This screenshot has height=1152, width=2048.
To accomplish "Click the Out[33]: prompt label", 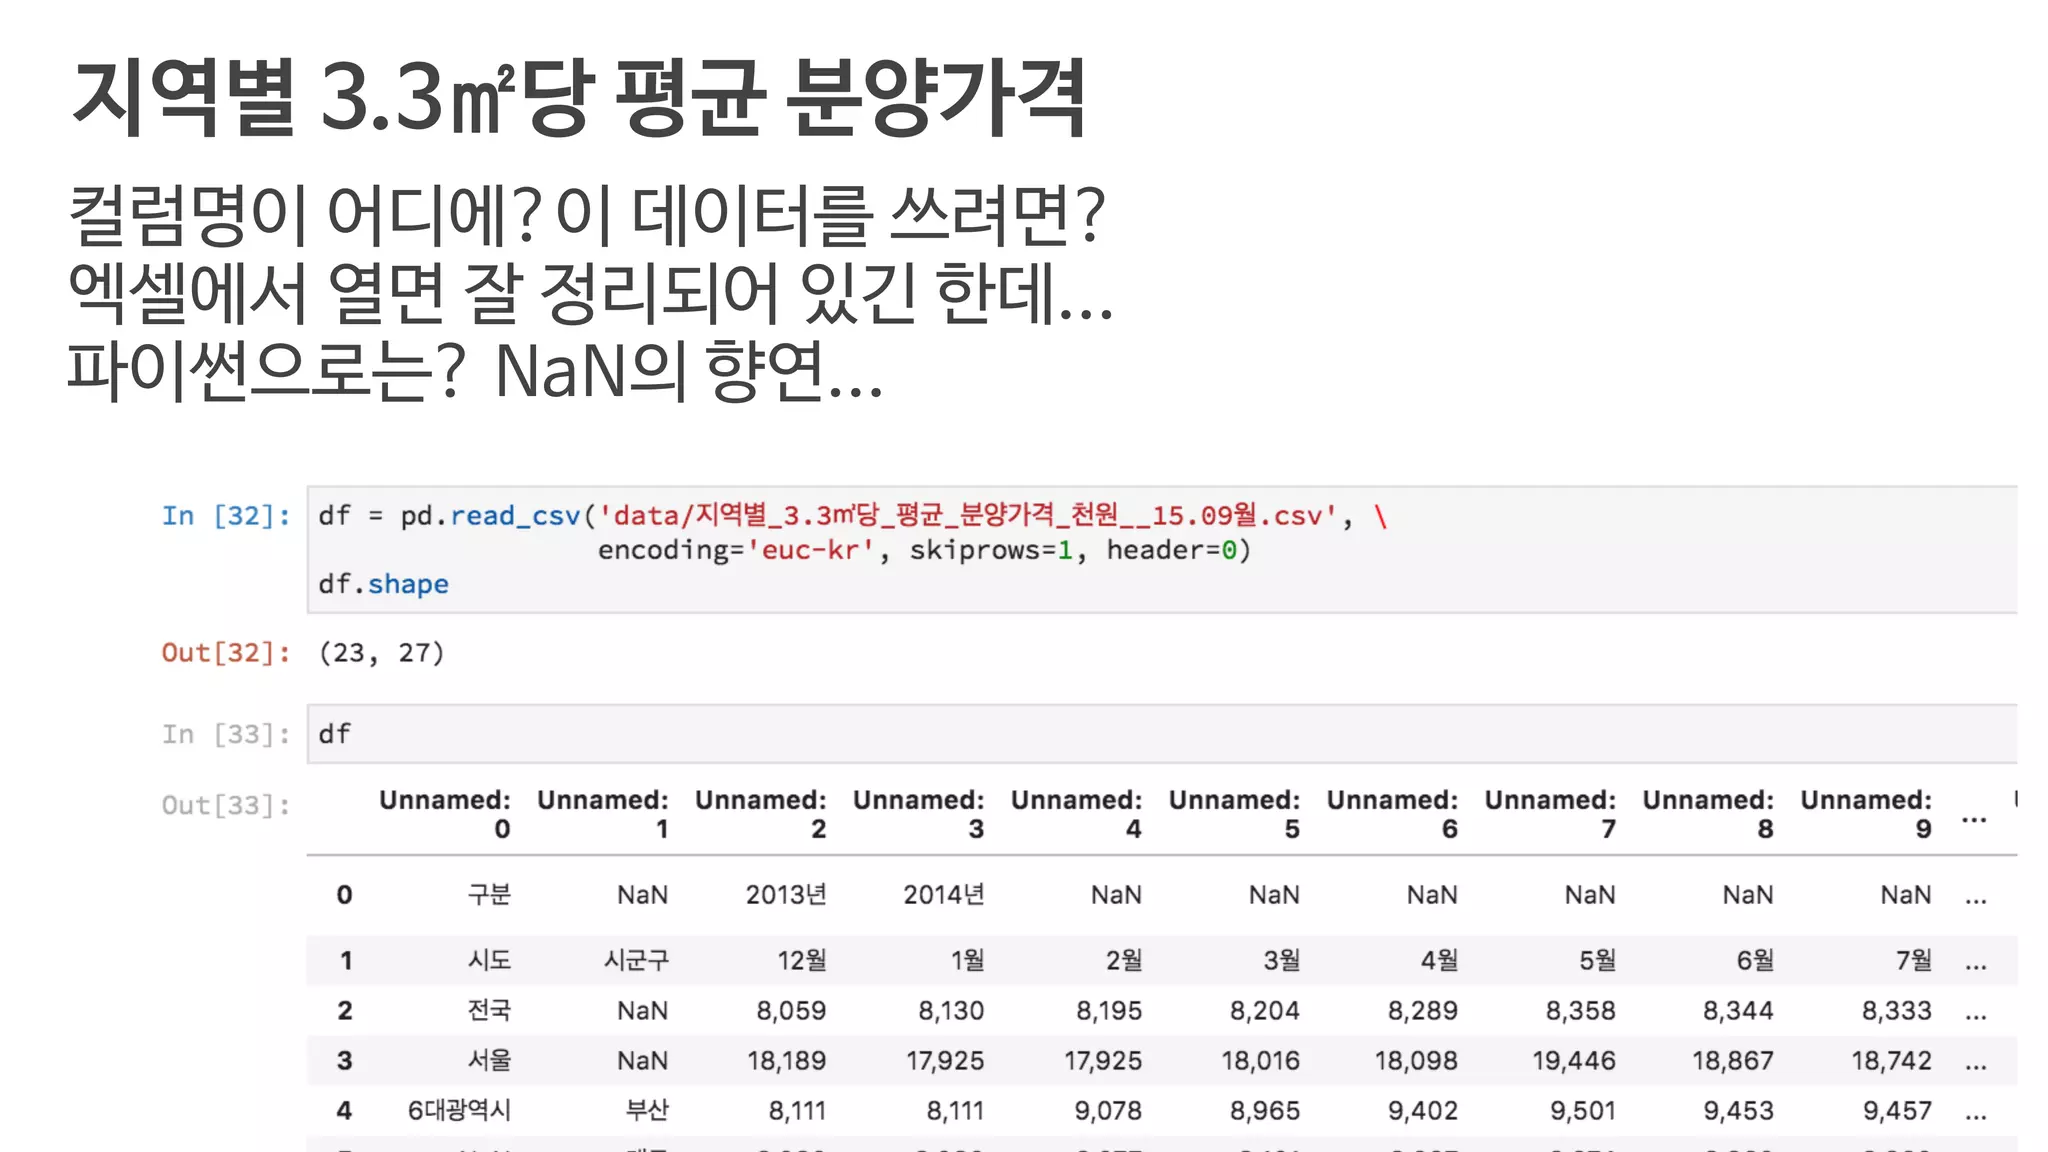I will [x=226, y=806].
